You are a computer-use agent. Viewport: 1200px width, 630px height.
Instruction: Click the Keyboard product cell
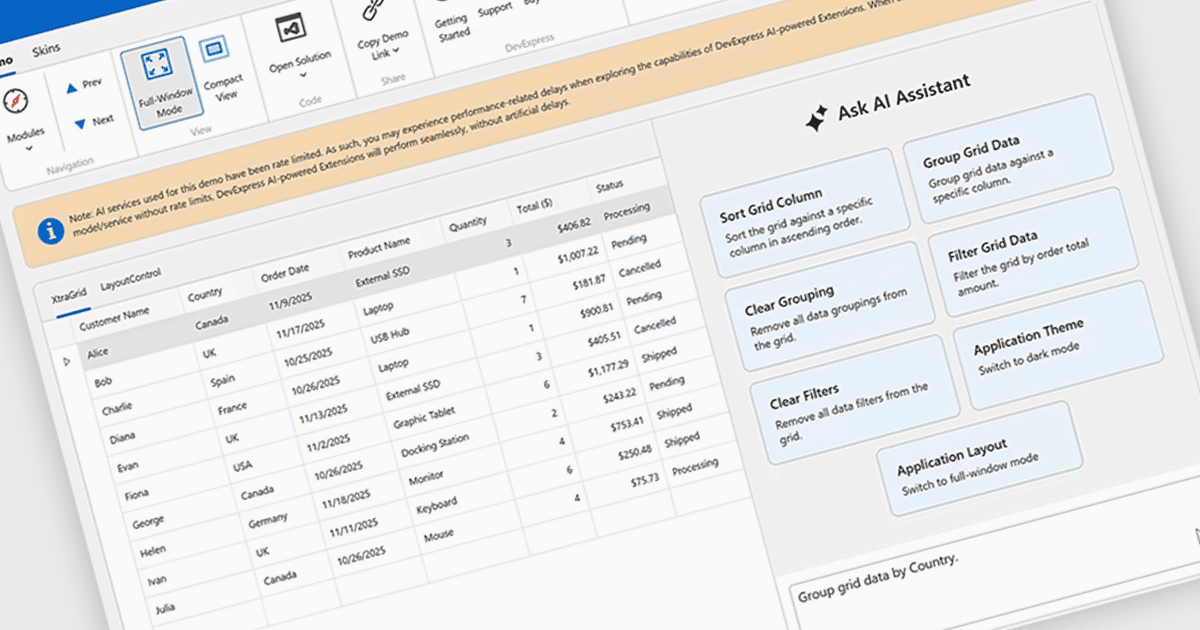click(437, 508)
